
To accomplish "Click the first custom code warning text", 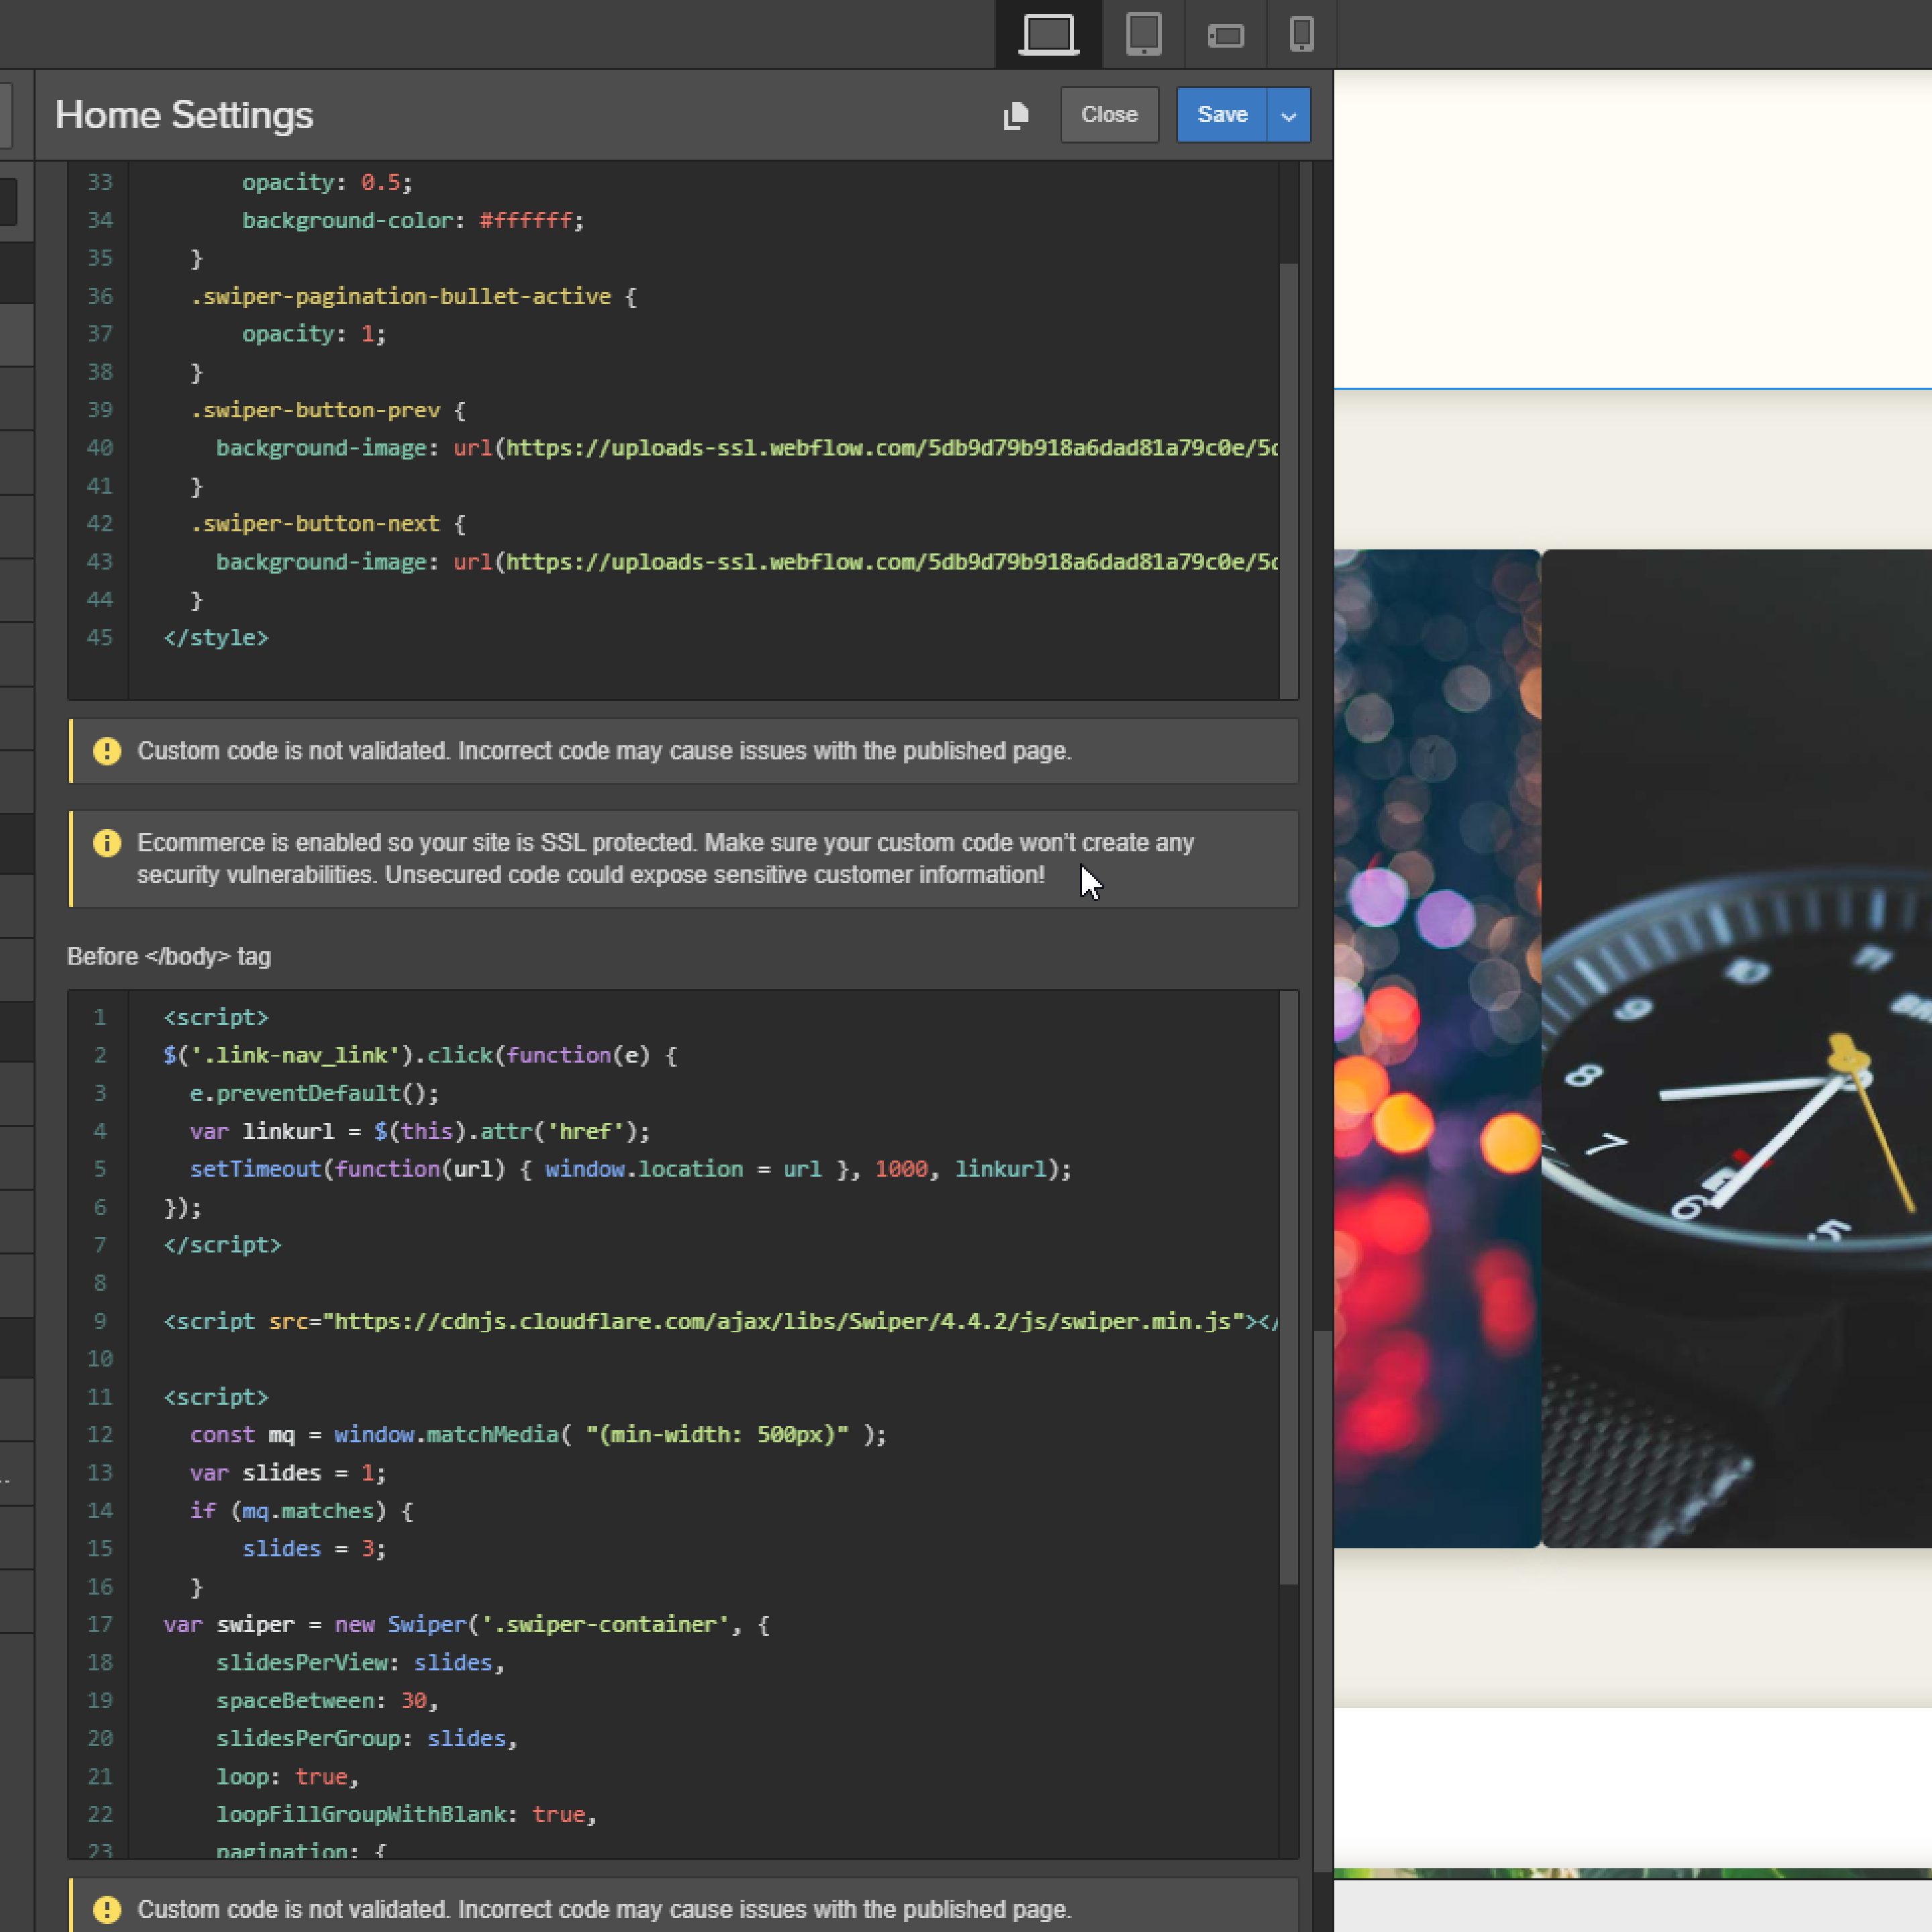I will point(604,751).
